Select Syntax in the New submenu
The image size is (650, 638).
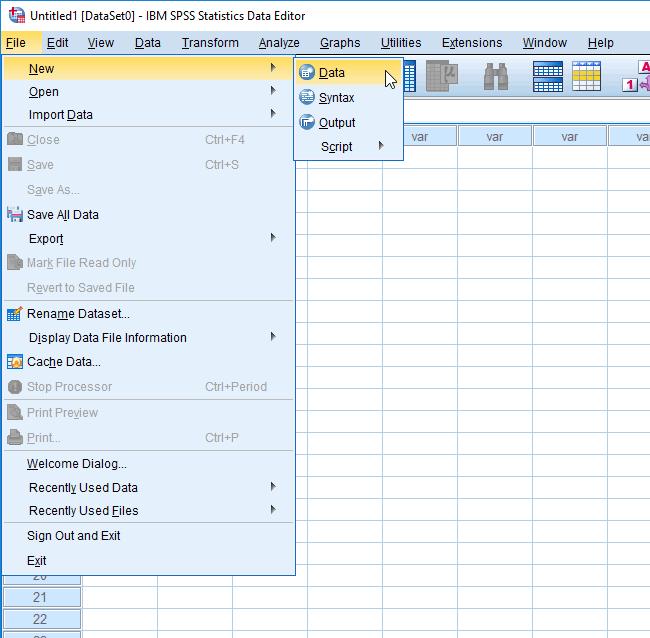click(348, 97)
